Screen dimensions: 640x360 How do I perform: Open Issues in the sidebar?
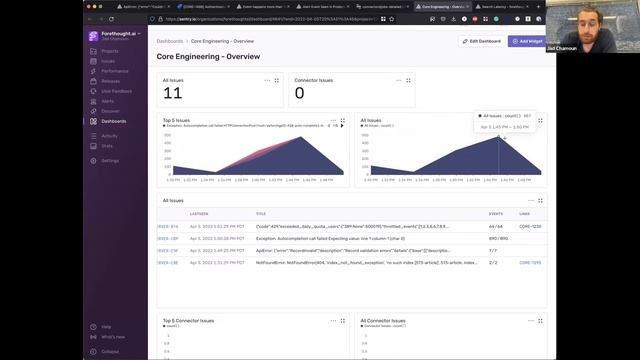108,61
